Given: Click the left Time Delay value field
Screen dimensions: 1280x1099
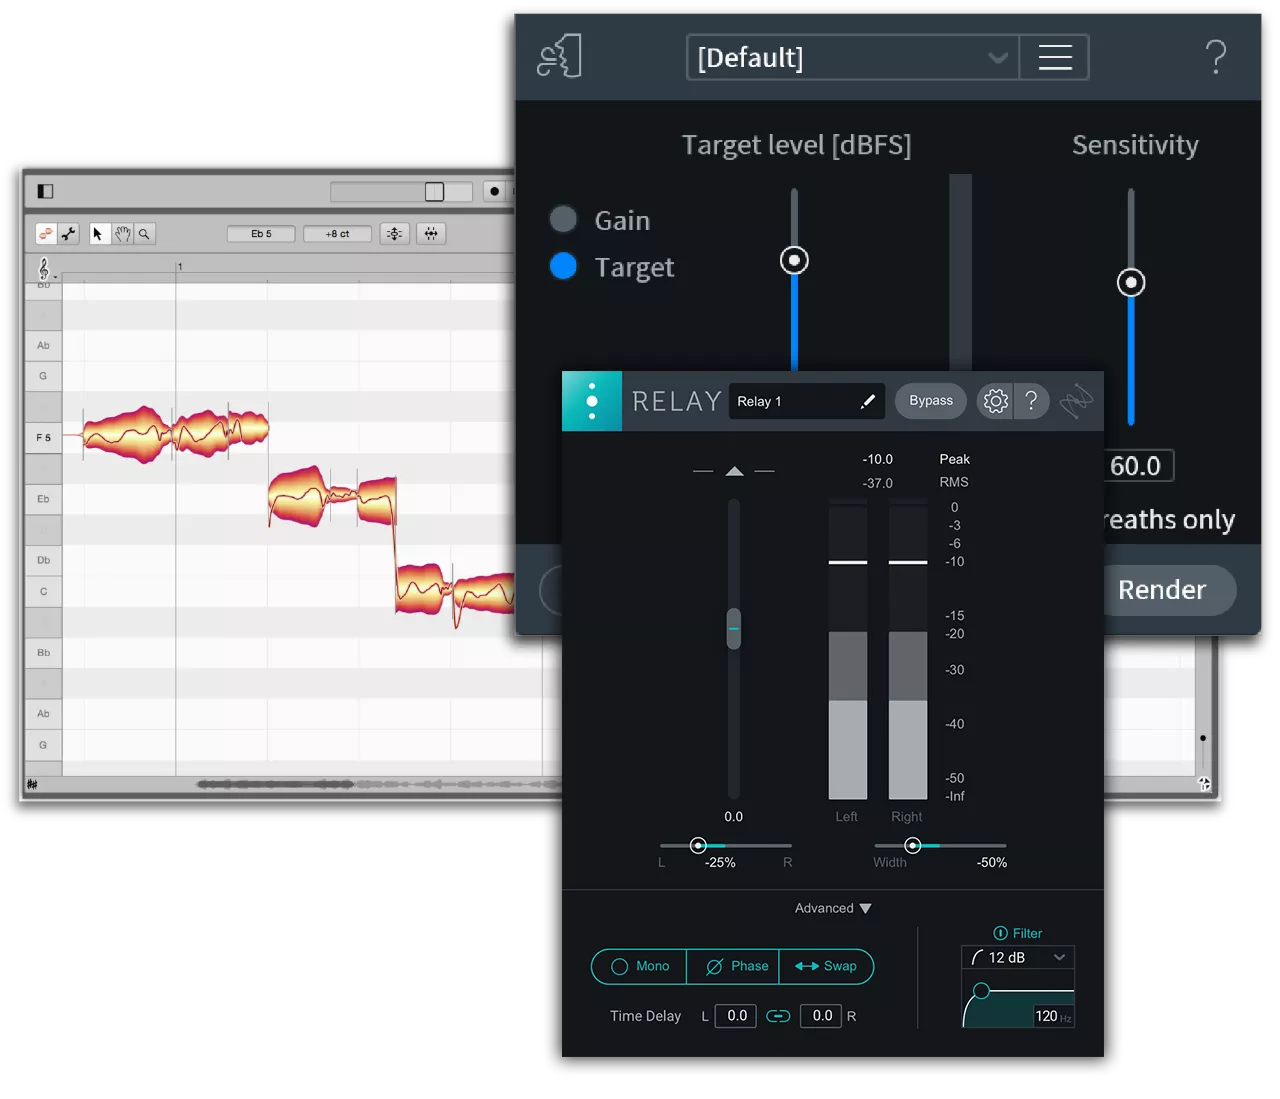Looking at the screenshot, I should click(x=736, y=1016).
